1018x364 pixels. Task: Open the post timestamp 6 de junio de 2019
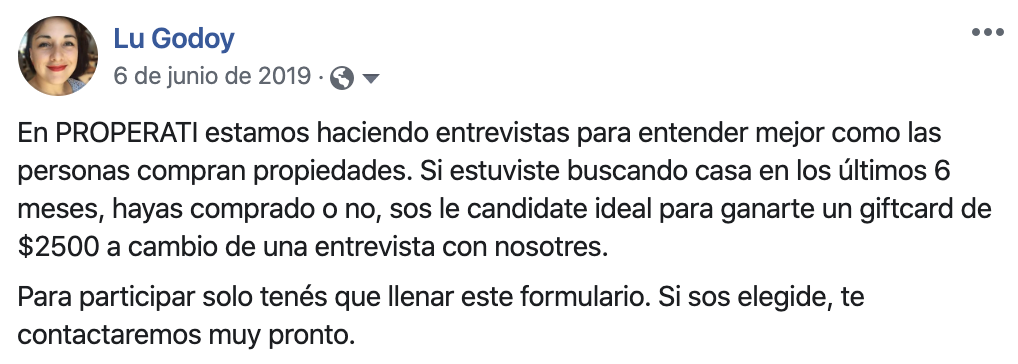[212, 77]
